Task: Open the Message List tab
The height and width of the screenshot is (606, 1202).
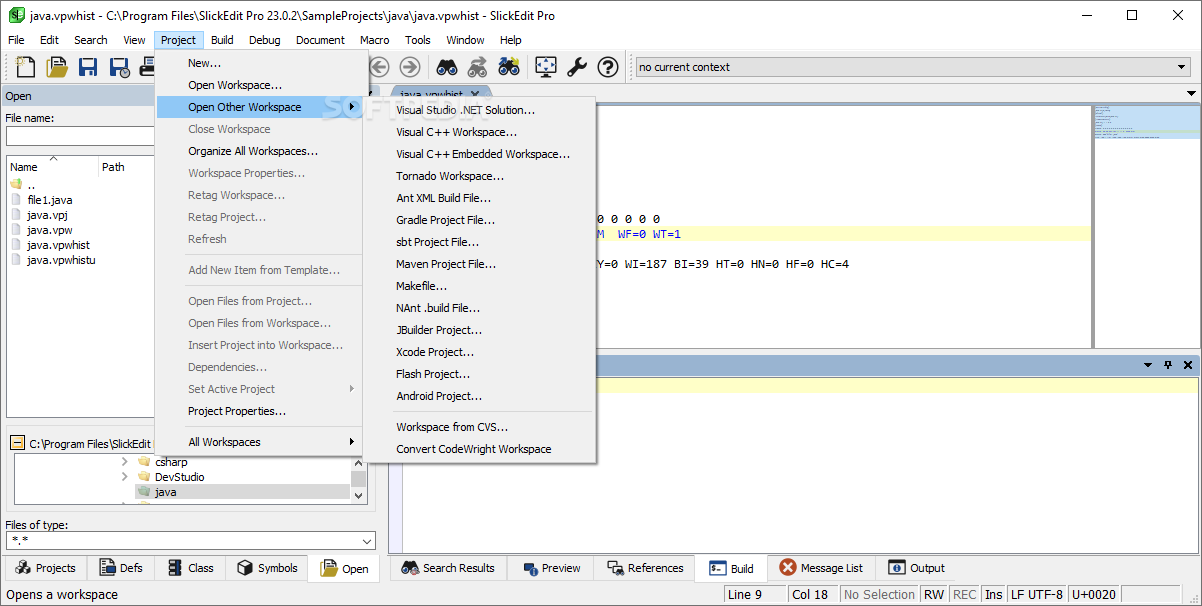Action: (x=819, y=568)
